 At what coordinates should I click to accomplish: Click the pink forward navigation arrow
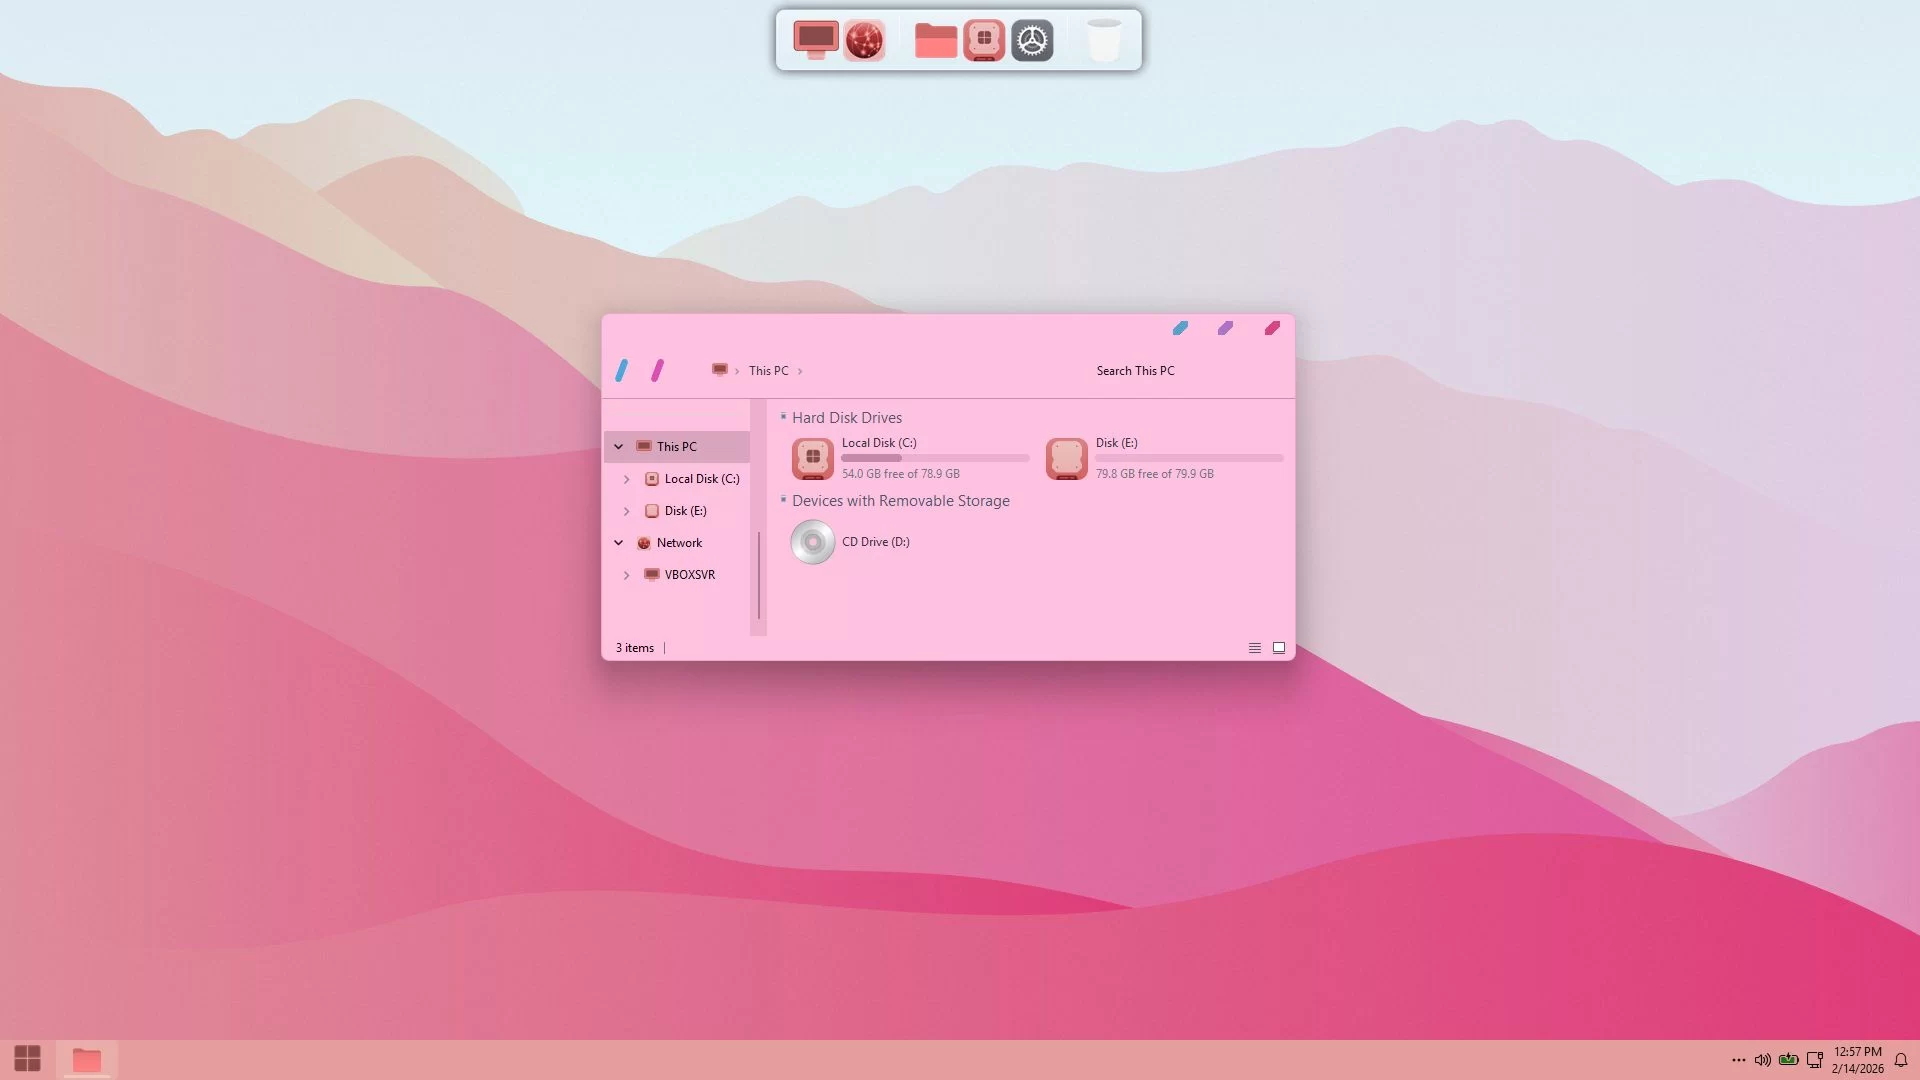(x=657, y=371)
